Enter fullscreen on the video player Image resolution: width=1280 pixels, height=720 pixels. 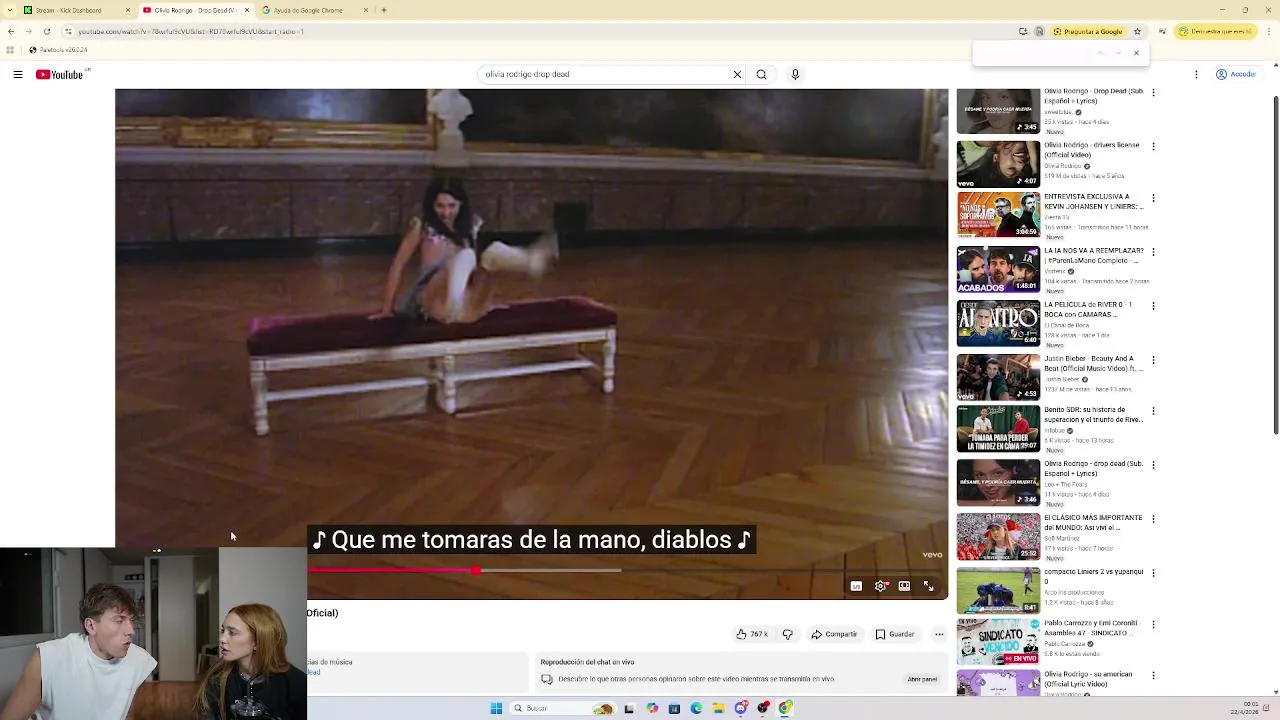tap(928, 586)
